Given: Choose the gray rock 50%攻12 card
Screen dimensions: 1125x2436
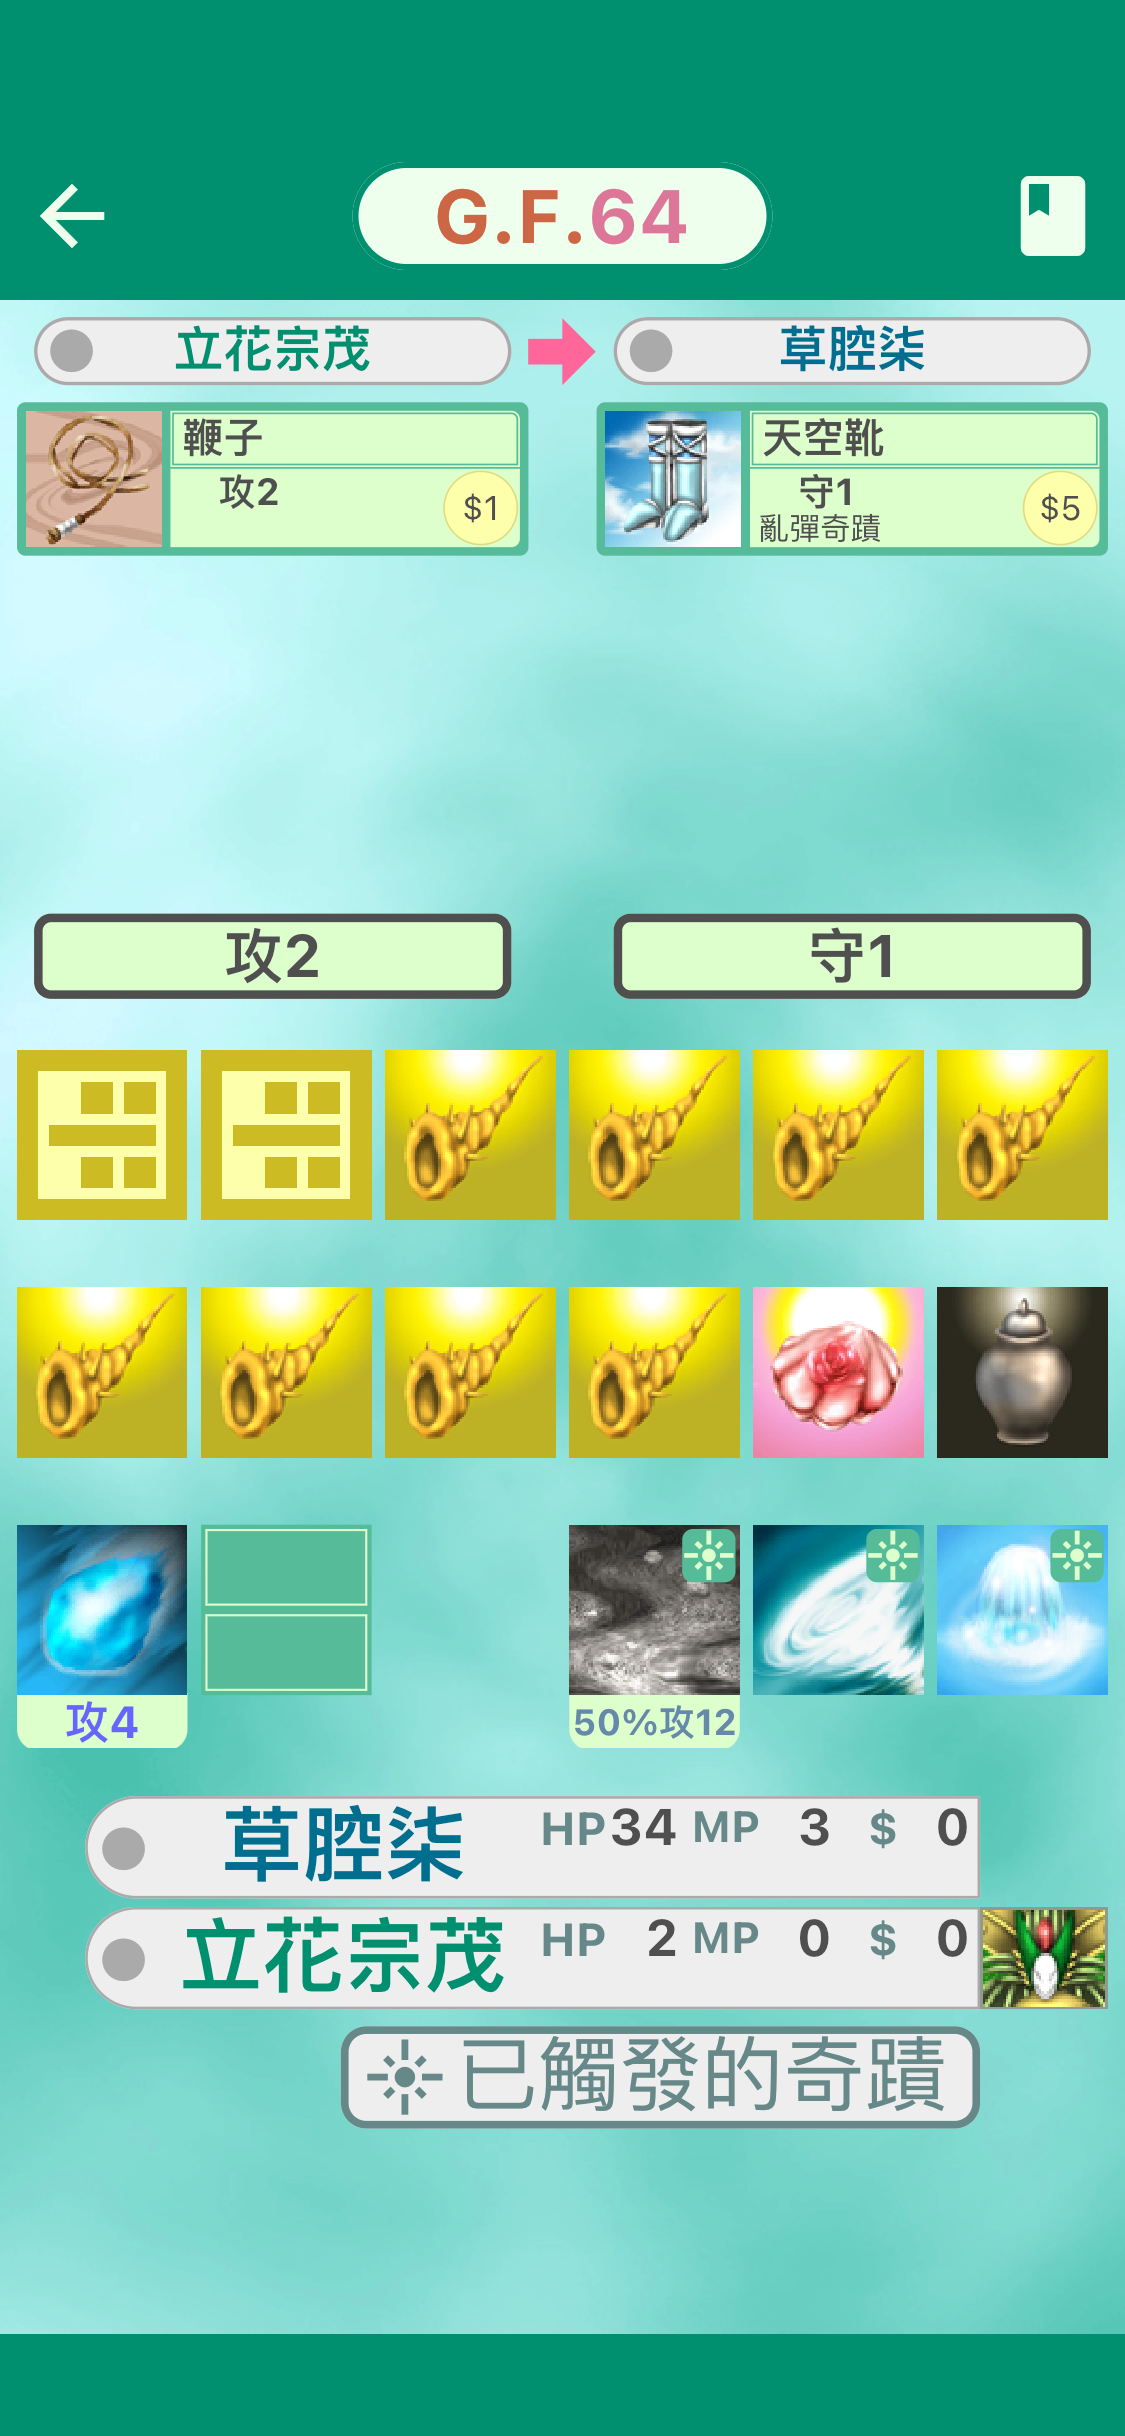Looking at the screenshot, I should (654, 1635).
